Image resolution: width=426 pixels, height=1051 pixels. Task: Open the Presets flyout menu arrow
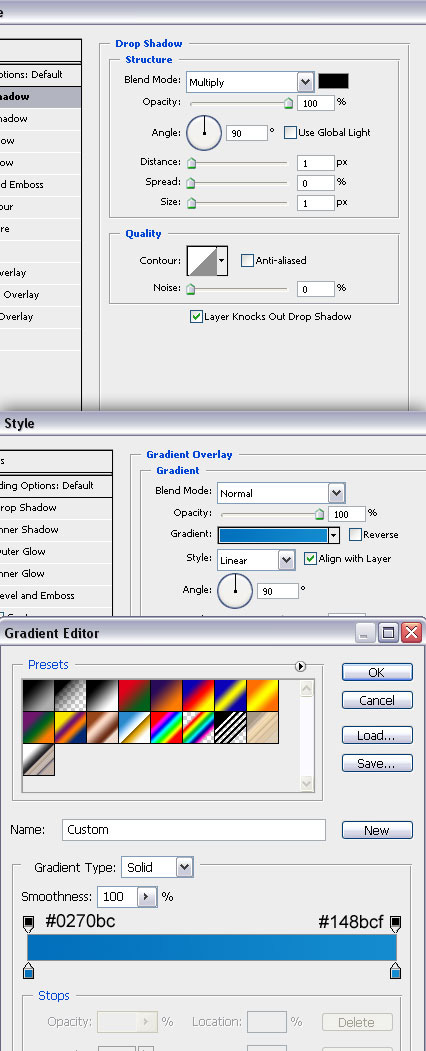pyautogui.click(x=300, y=666)
